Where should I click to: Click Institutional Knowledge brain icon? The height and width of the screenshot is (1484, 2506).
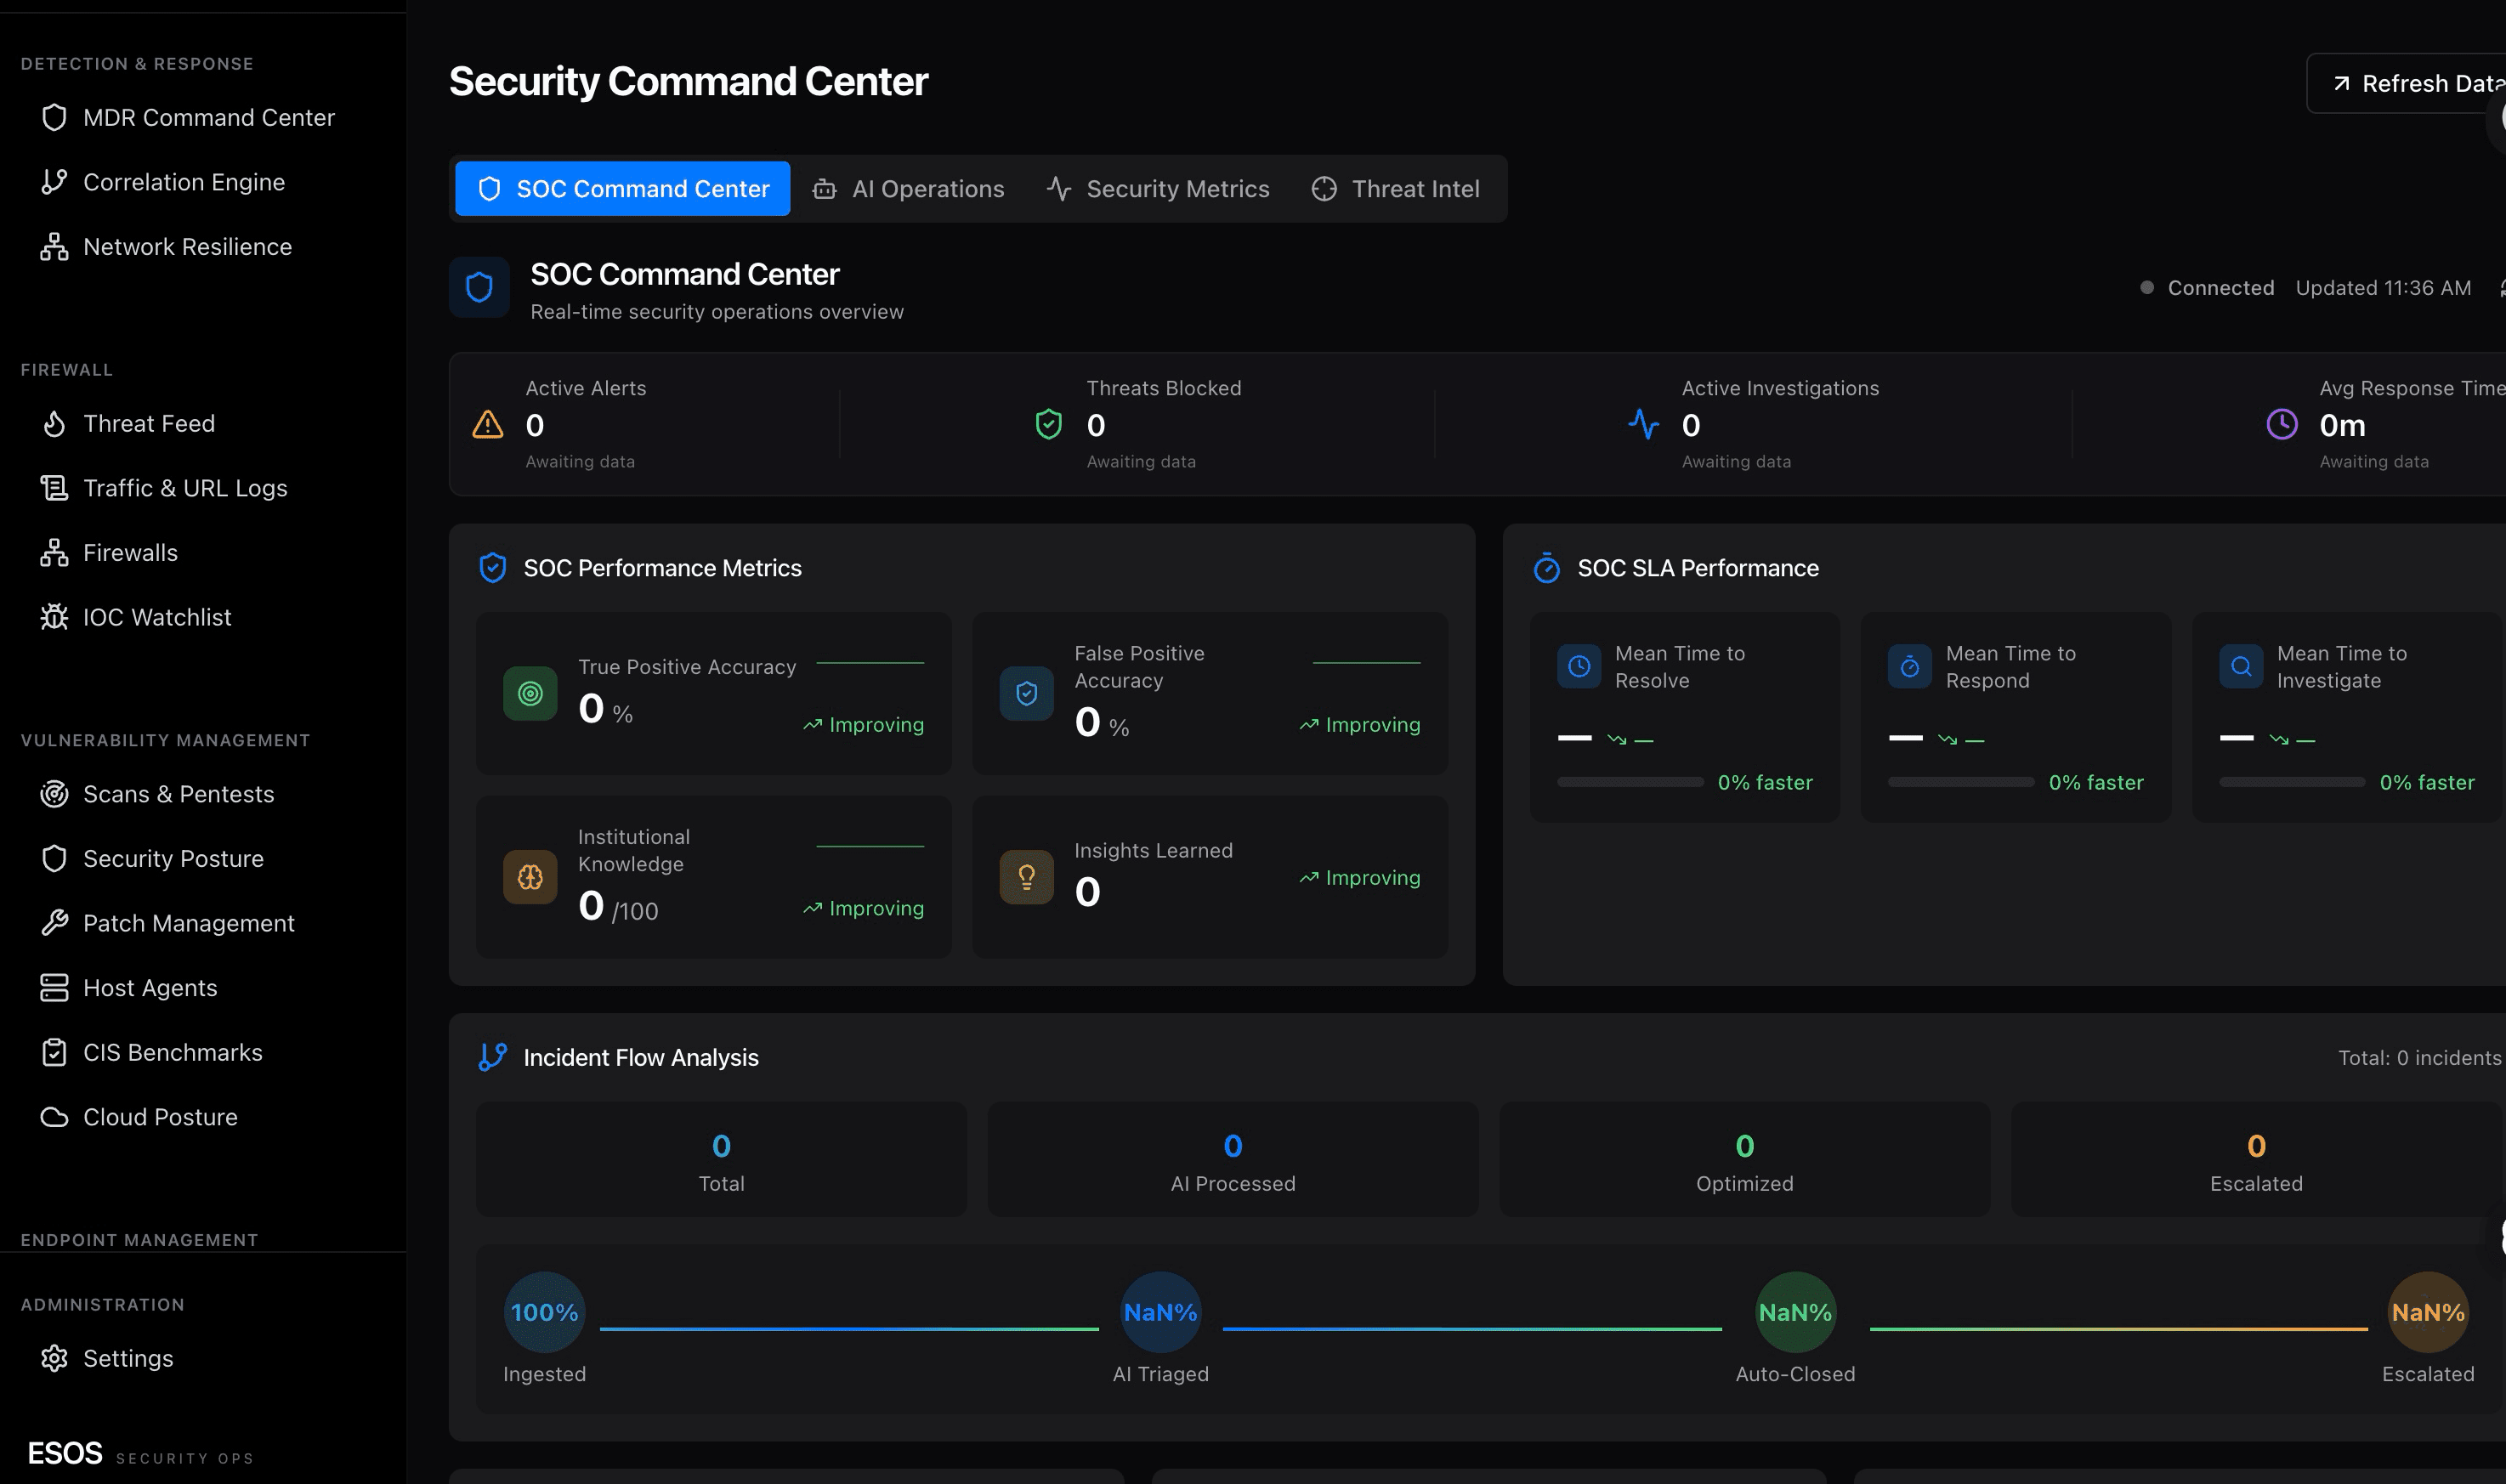pyautogui.click(x=530, y=877)
